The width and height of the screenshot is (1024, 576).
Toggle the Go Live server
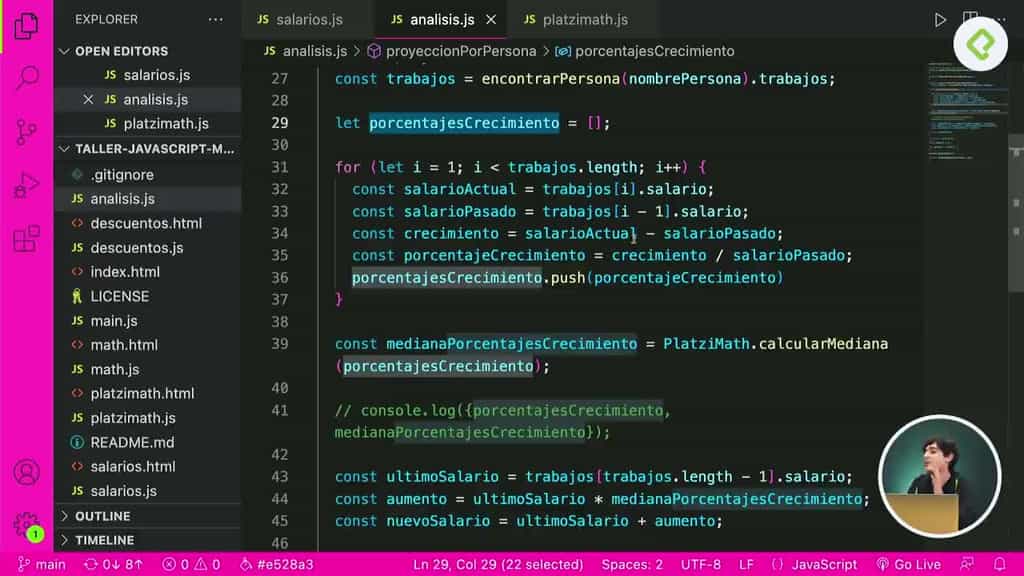pyautogui.click(x=908, y=563)
